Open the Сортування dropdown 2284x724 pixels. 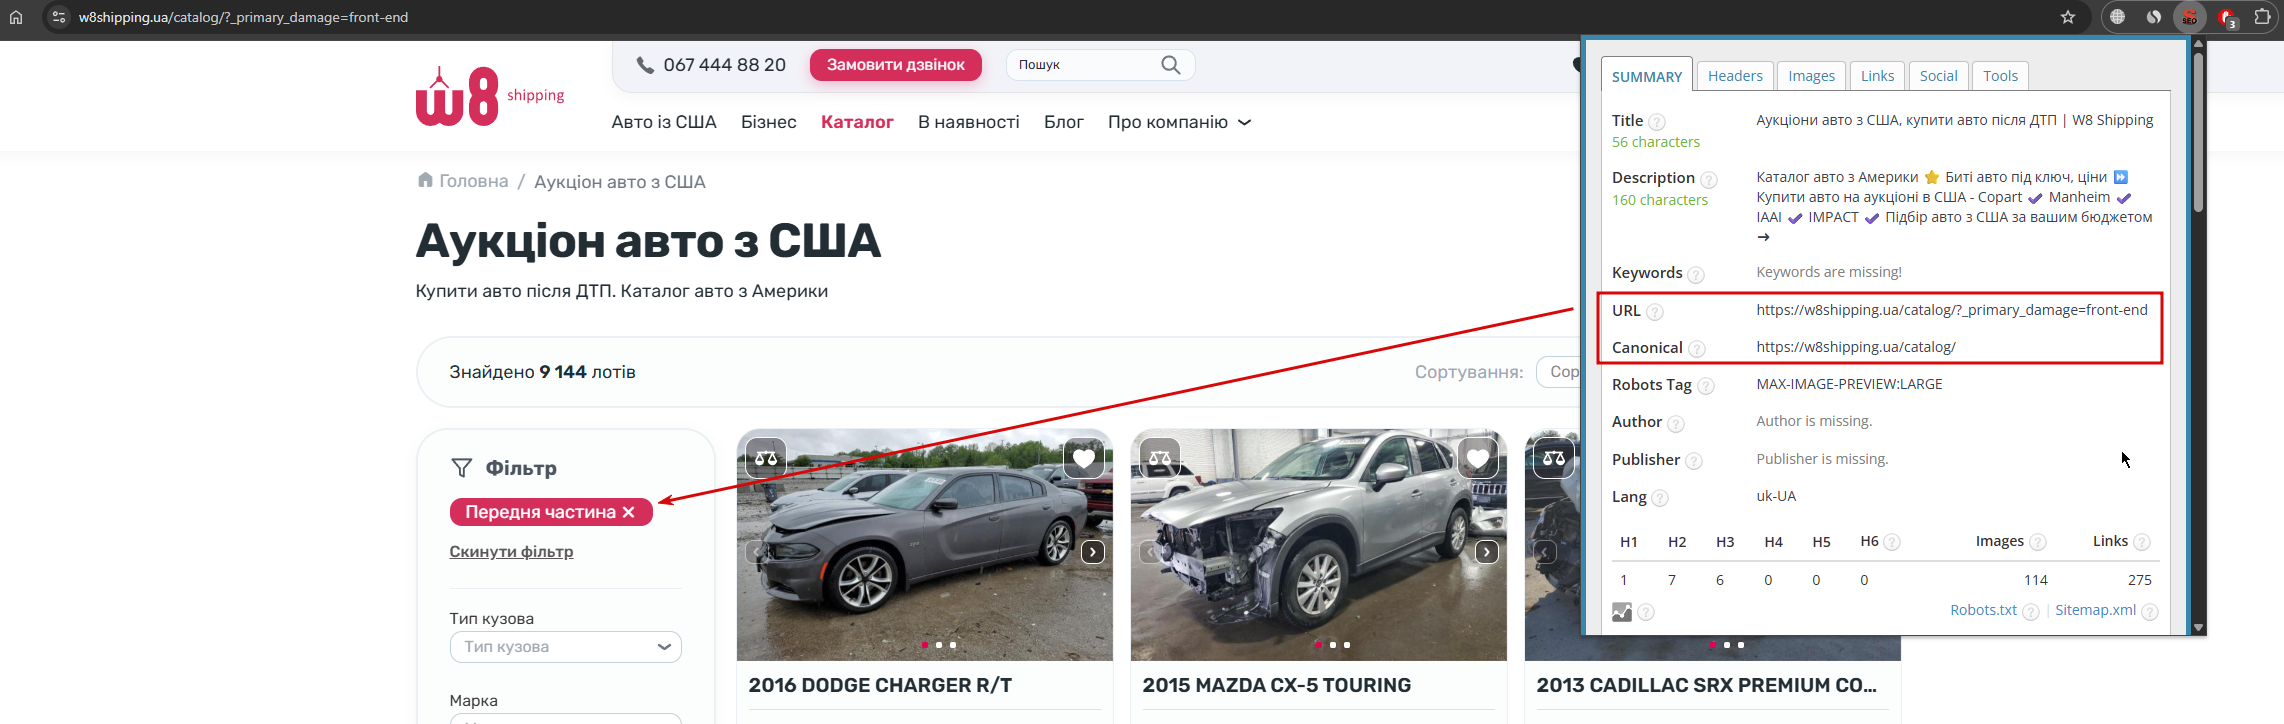point(1558,372)
